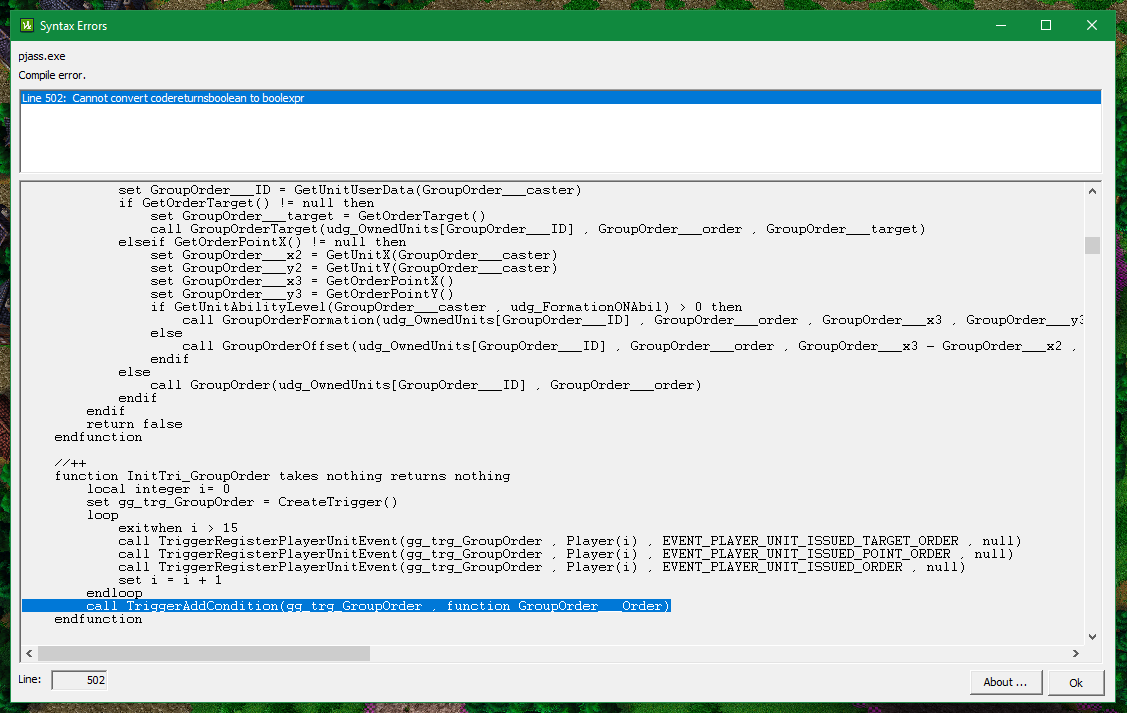Click the Ok button
The width and height of the screenshot is (1127, 713).
click(1075, 682)
